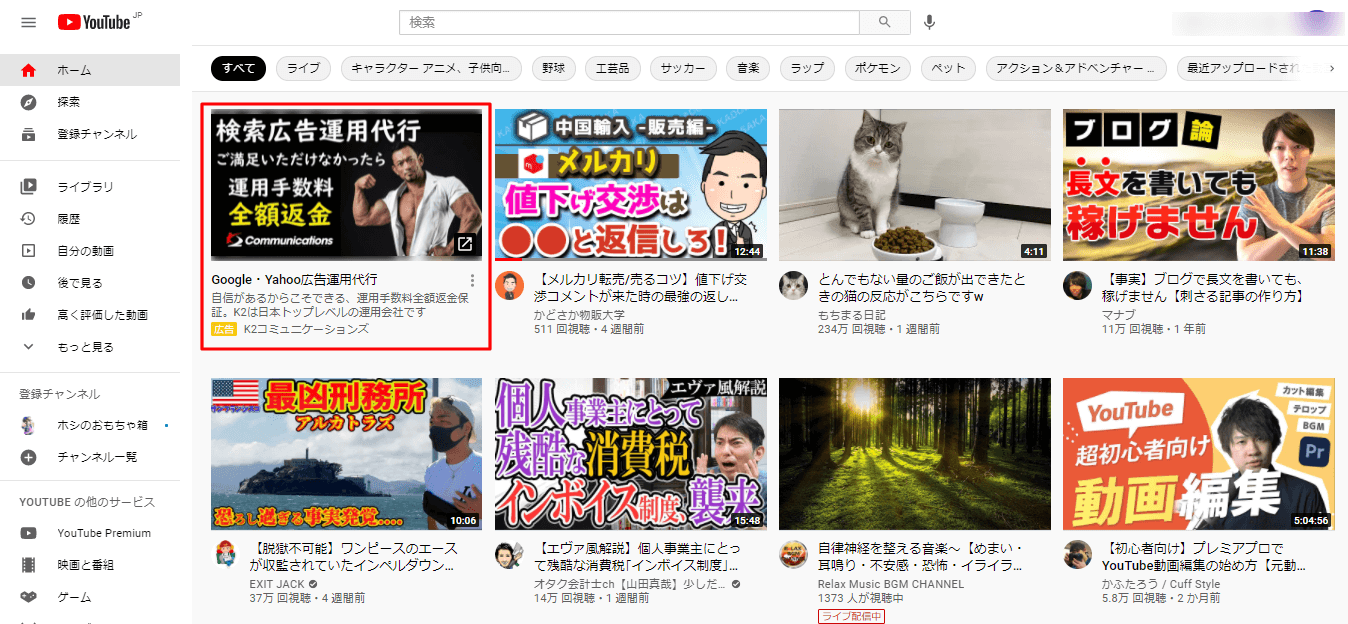This screenshot has height=624, width=1348.
Task: Select the すべて filter chip
Action: click(x=239, y=68)
